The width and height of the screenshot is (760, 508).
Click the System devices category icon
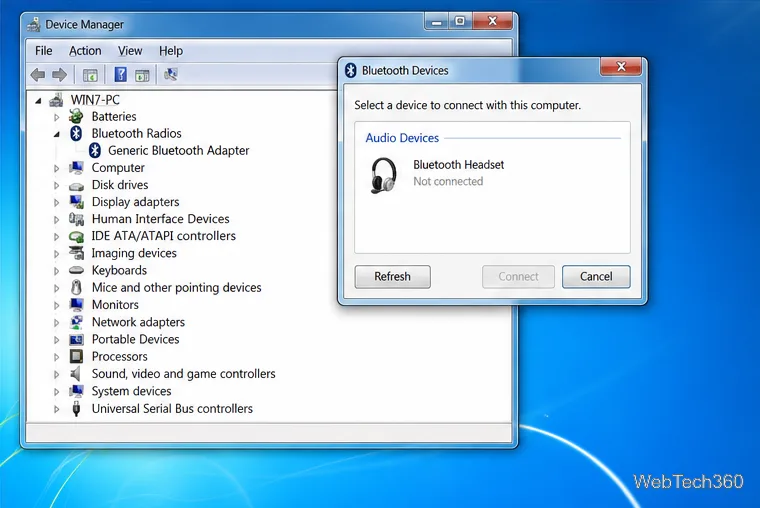(x=76, y=391)
